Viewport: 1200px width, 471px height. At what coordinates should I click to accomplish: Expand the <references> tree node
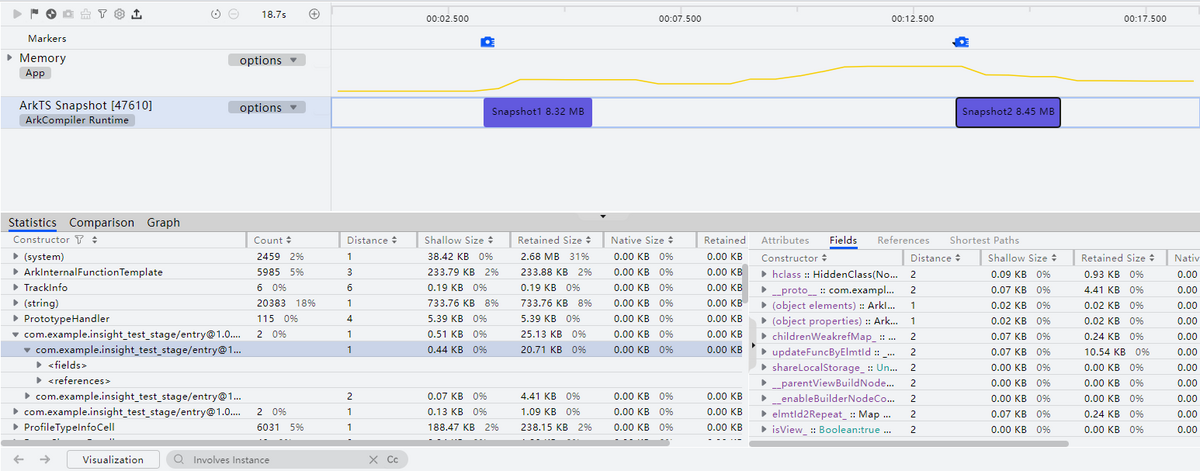tap(40, 380)
